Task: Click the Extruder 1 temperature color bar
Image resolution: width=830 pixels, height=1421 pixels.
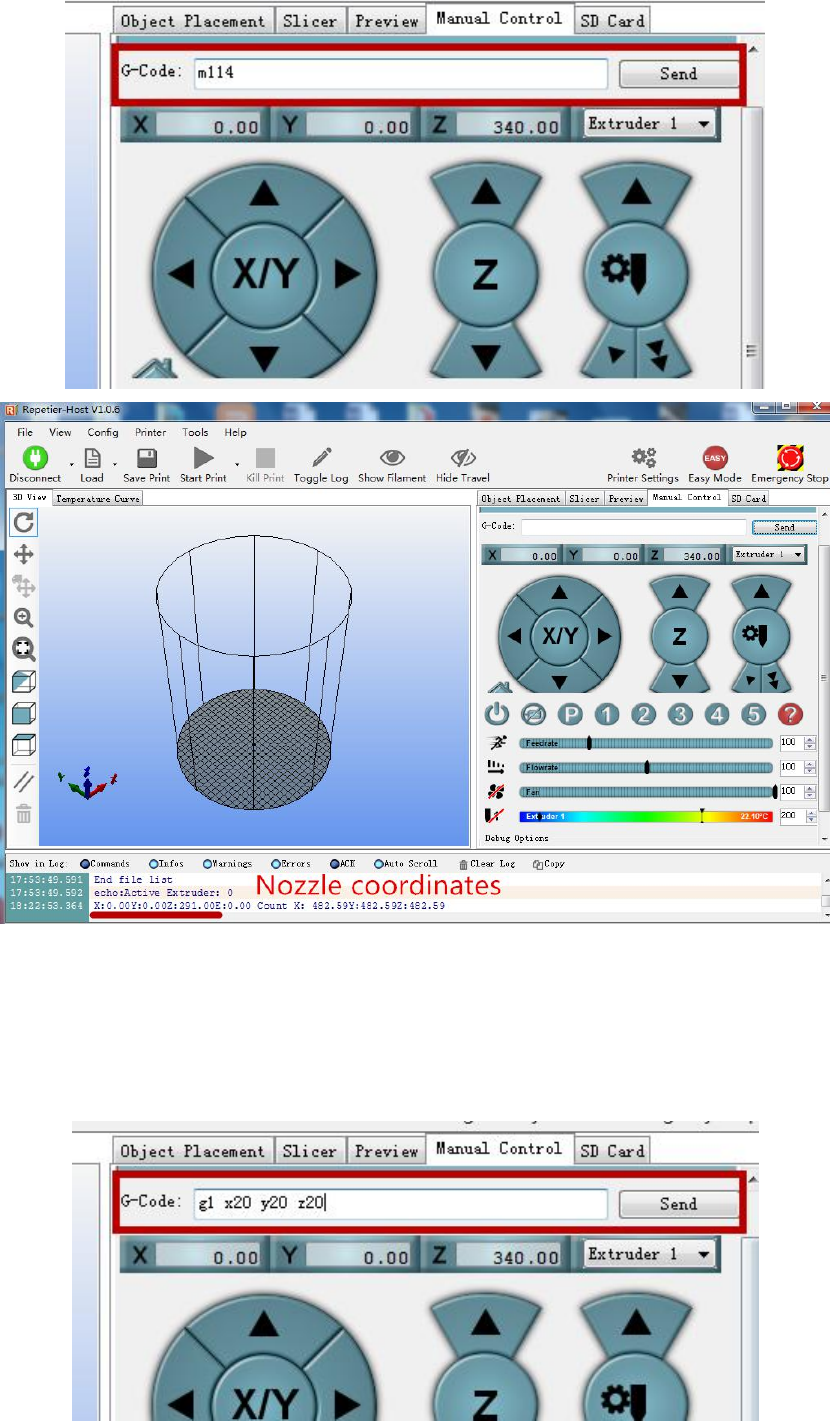Action: coord(646,816)
